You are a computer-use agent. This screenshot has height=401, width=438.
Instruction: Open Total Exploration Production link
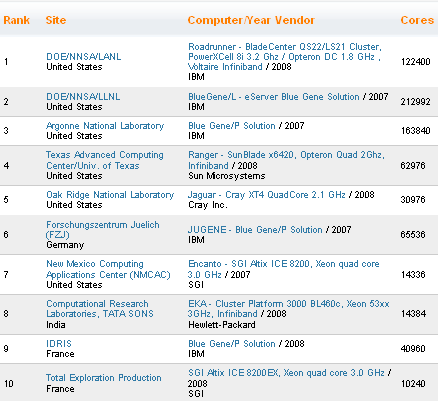tap(104, 378)
